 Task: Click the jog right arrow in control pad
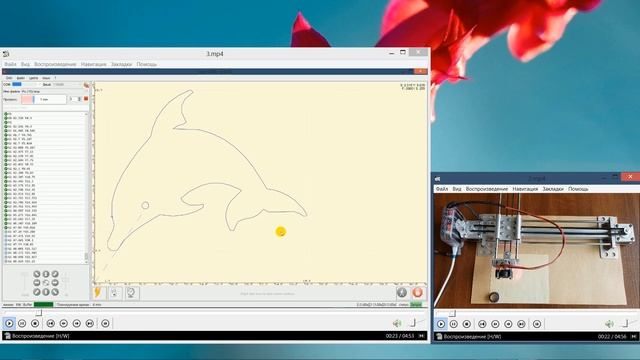tap(55, 283)
